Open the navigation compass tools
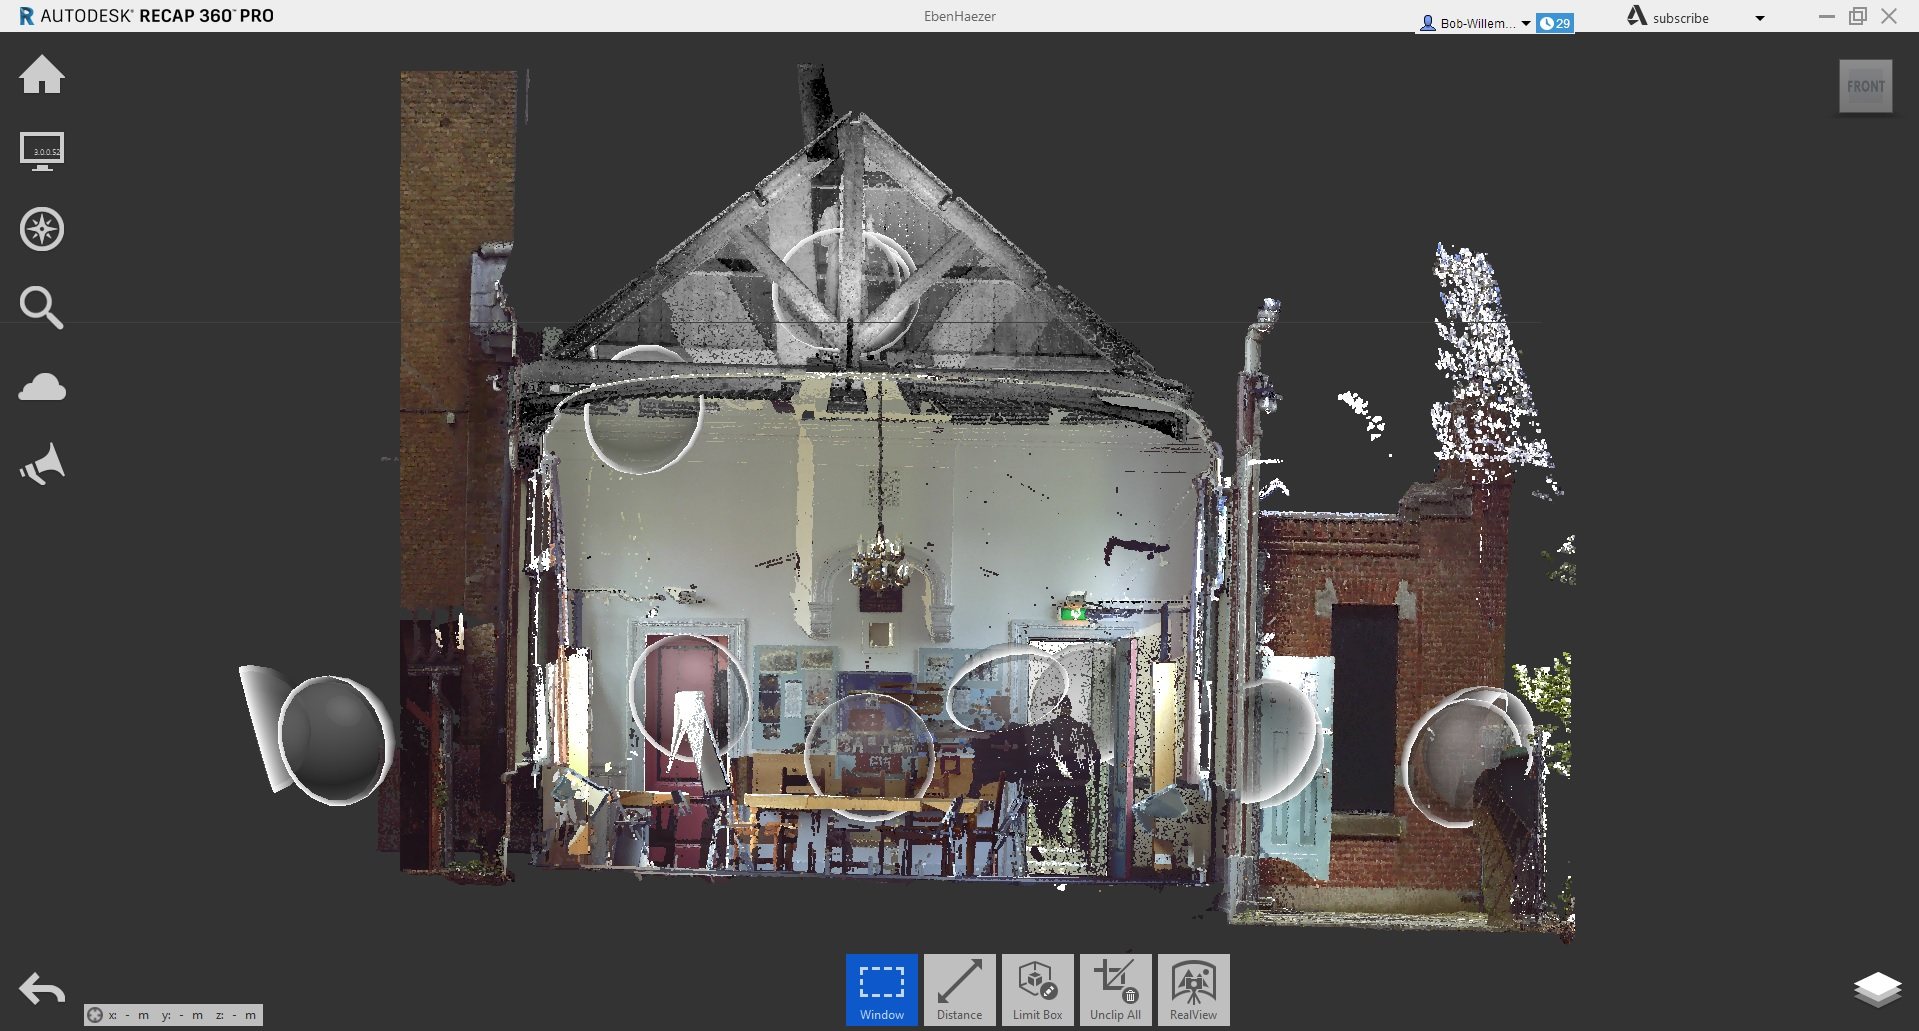This screenshot has width=1919, height=1031. [x=42, y=229]
